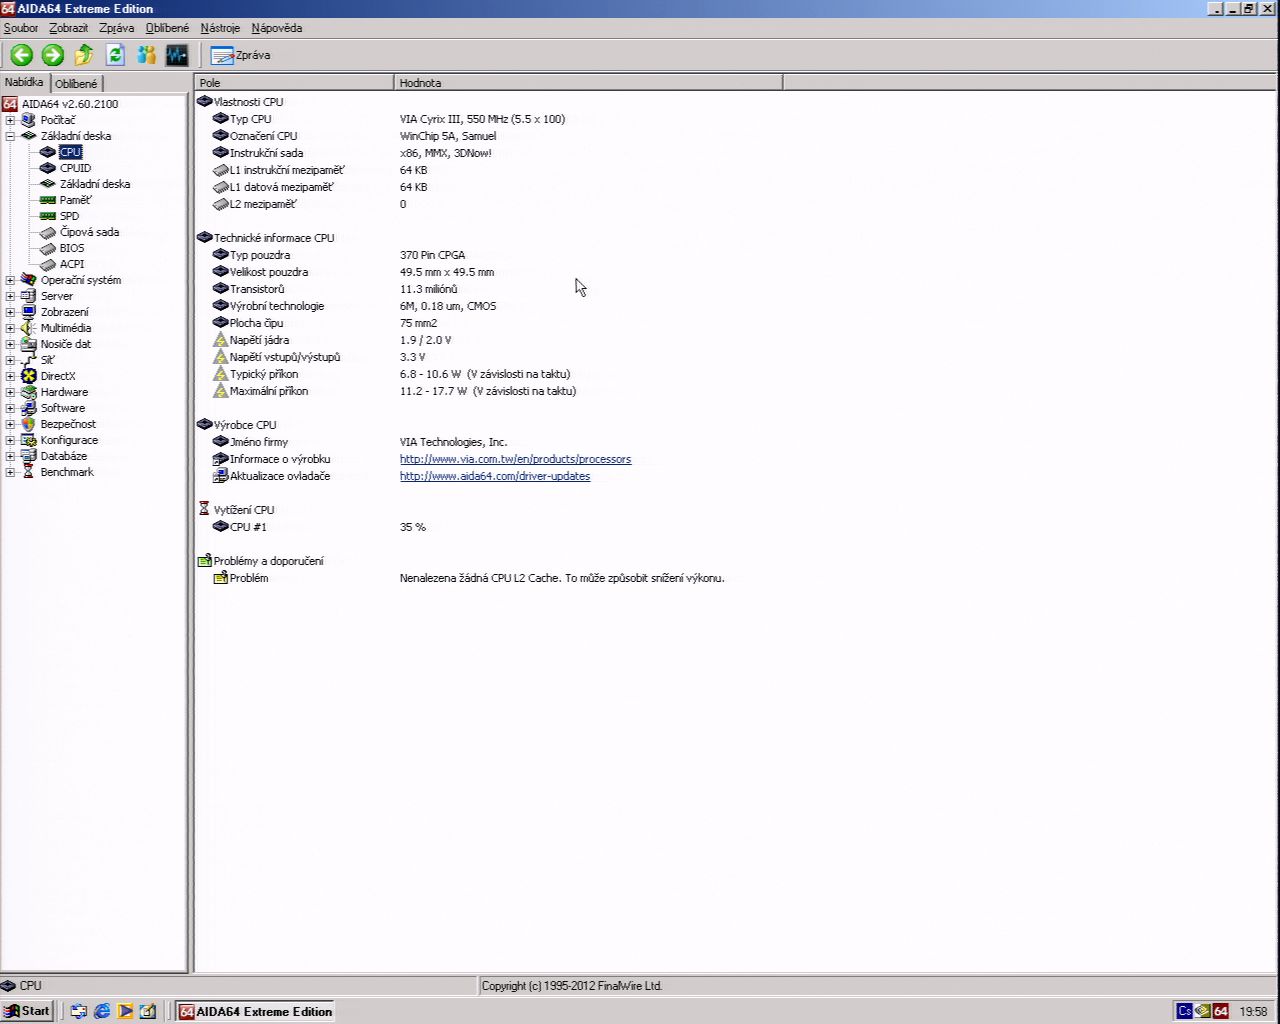Expand the Multimédia tree node

click(10, 328)
